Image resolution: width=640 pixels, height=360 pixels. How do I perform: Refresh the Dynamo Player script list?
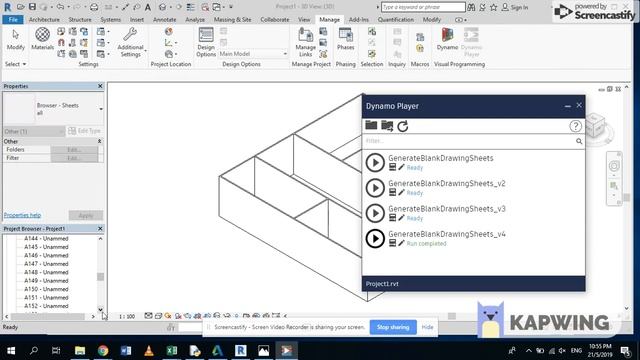click(403, 126)
